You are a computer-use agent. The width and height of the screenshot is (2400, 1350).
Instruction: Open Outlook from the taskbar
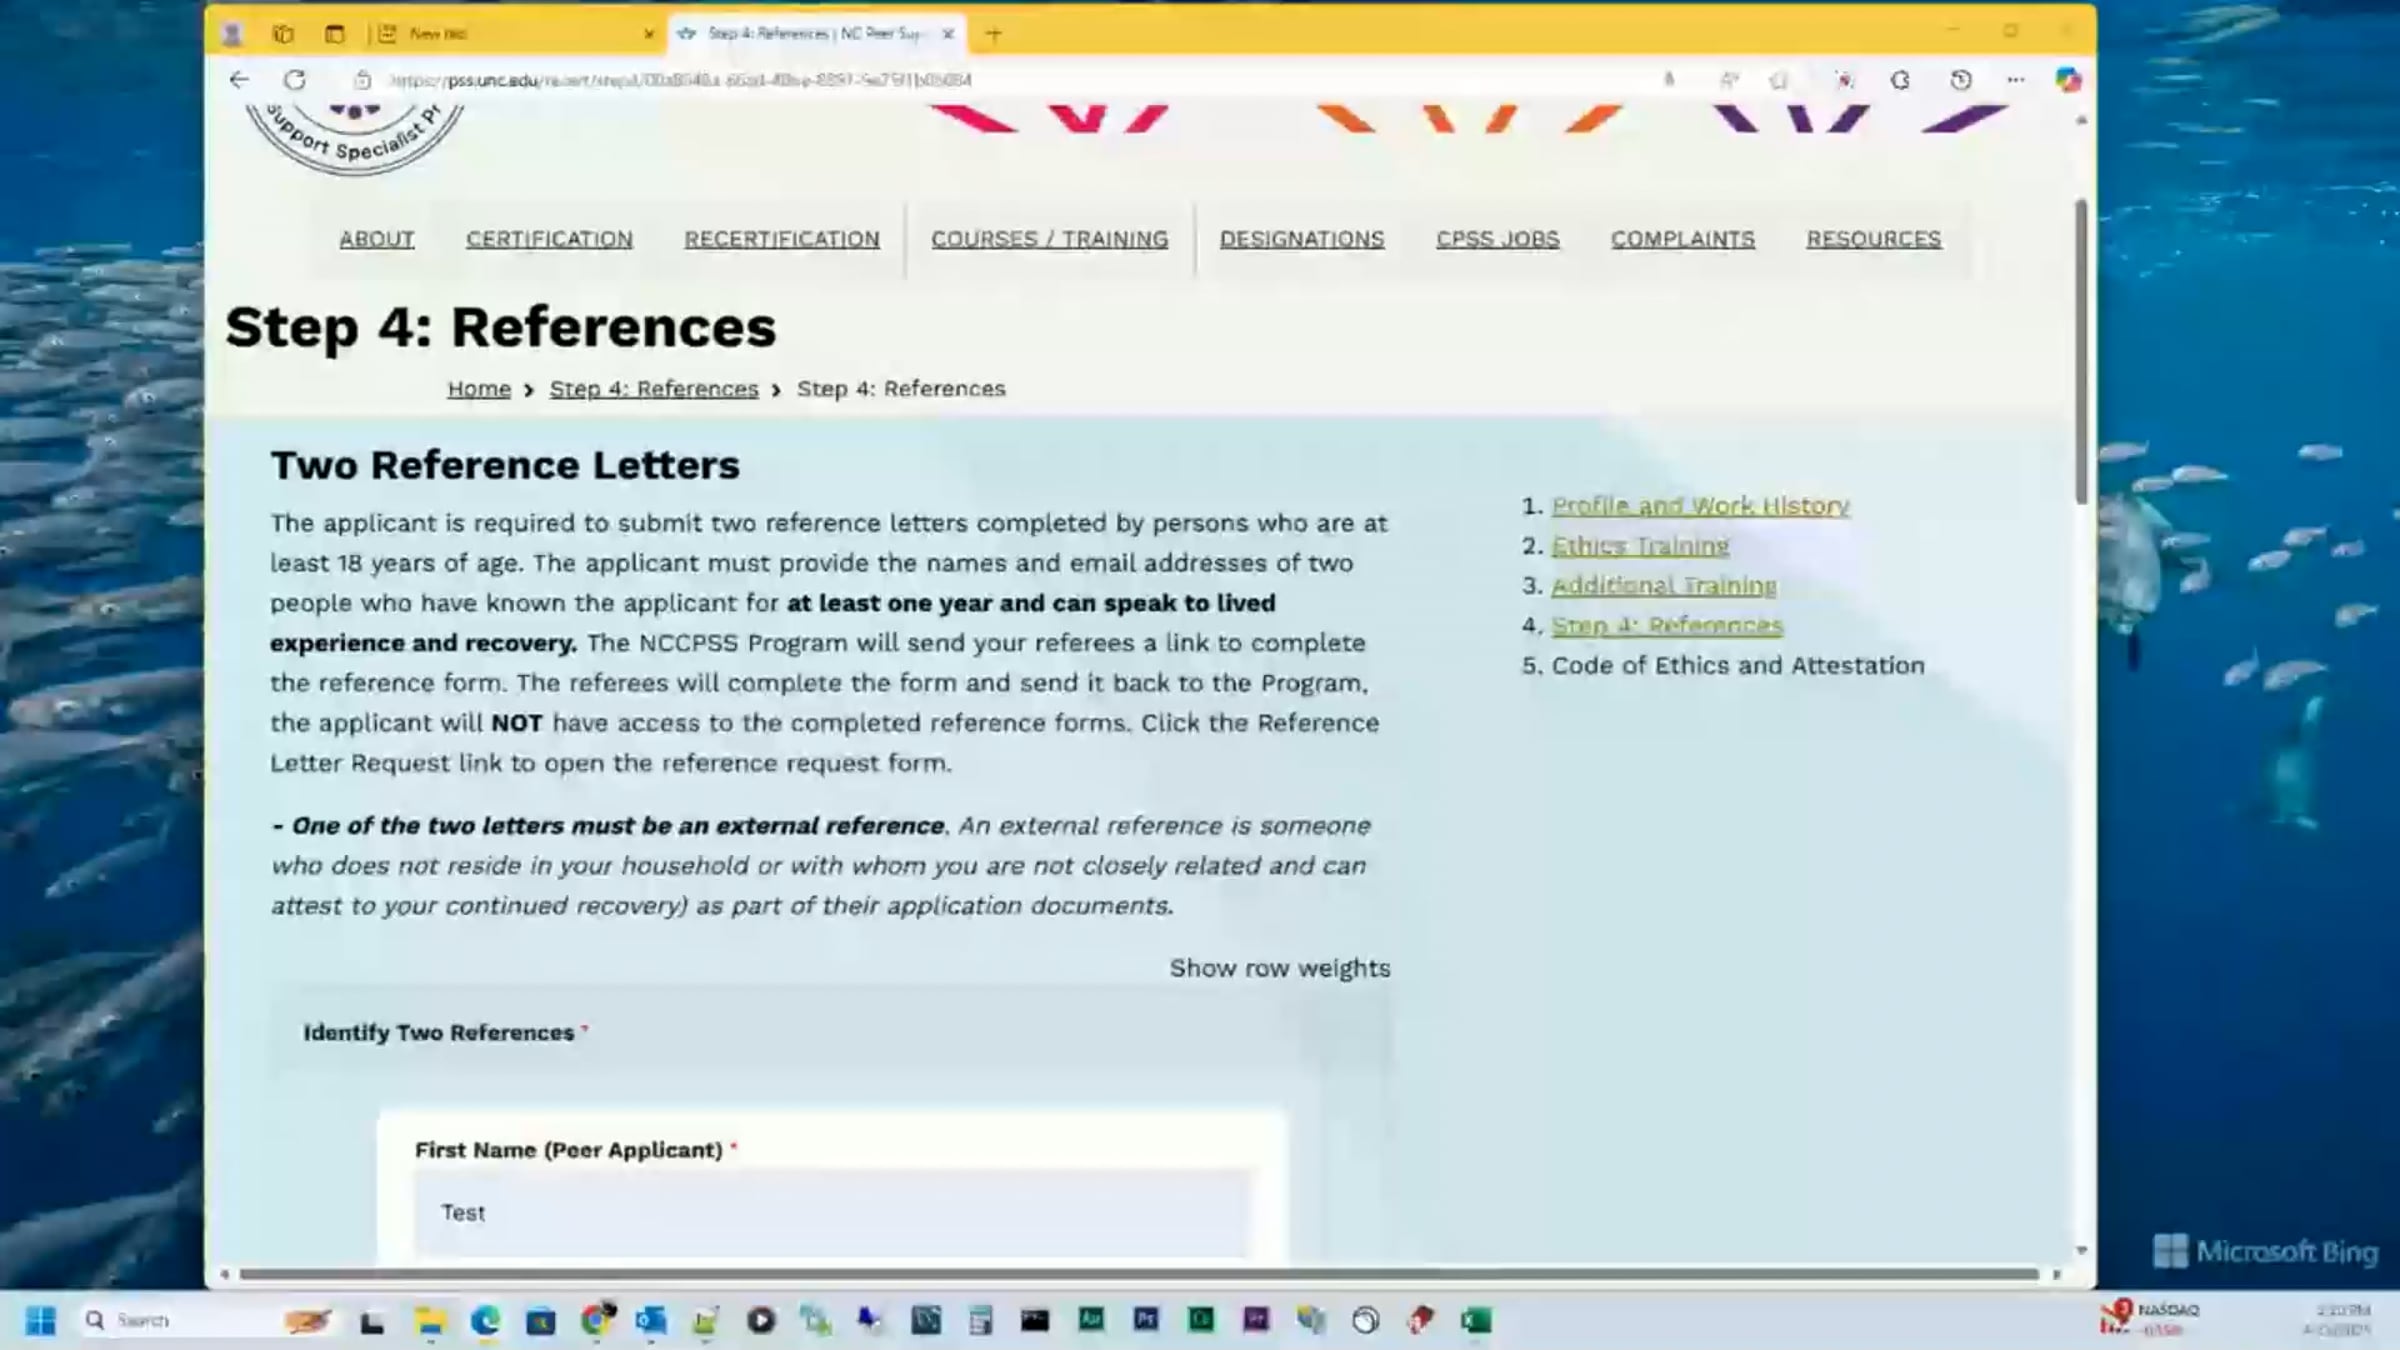[x=651, y=1321]
